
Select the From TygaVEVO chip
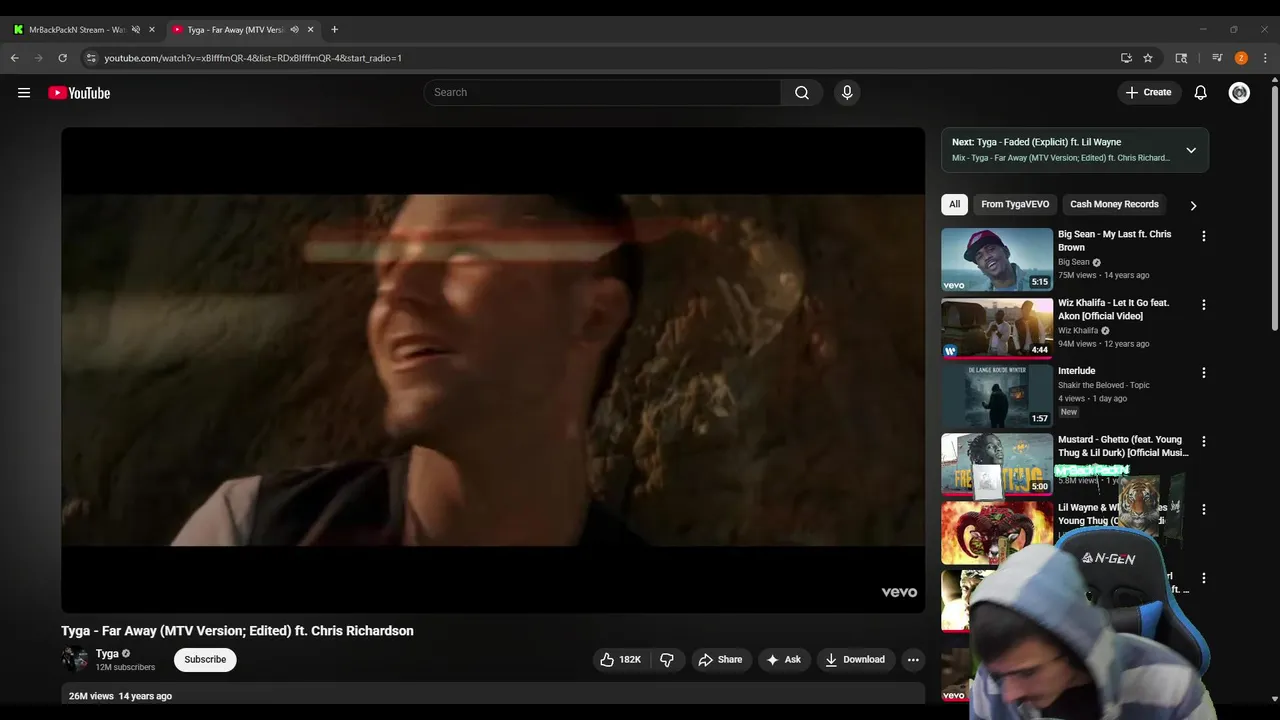(x=1015, y=204)
